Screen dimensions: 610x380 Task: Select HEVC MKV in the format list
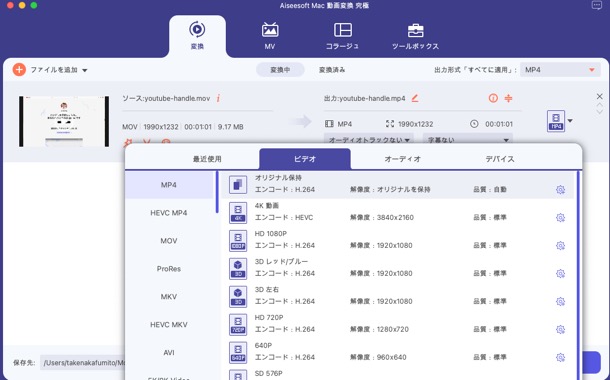tap(169, 325)
